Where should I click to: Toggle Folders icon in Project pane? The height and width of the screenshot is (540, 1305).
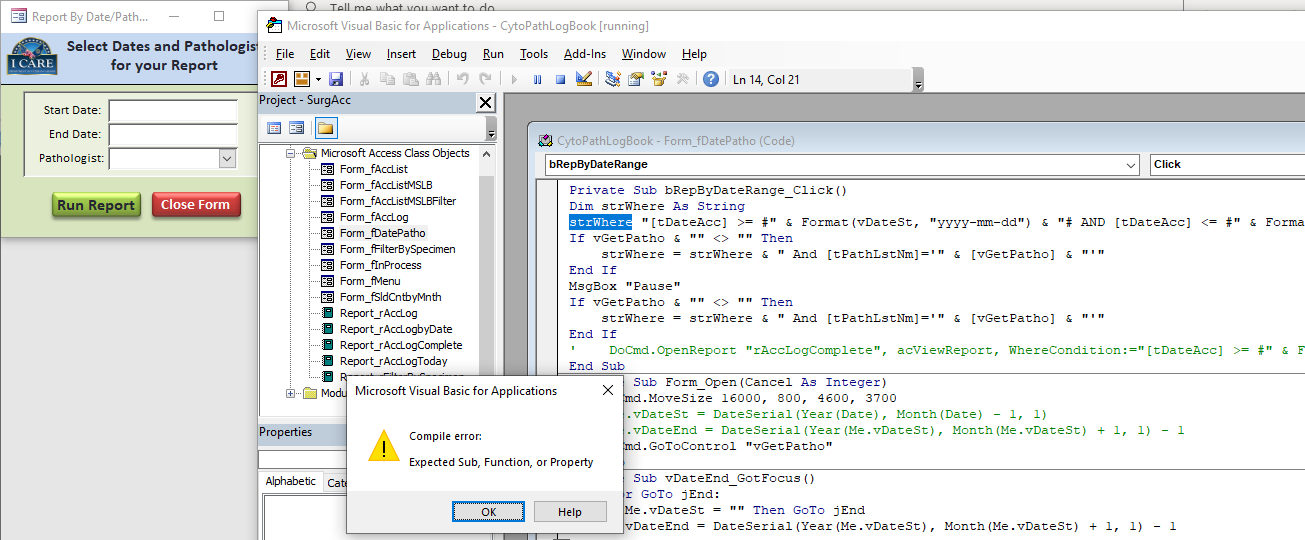[325, 128]
